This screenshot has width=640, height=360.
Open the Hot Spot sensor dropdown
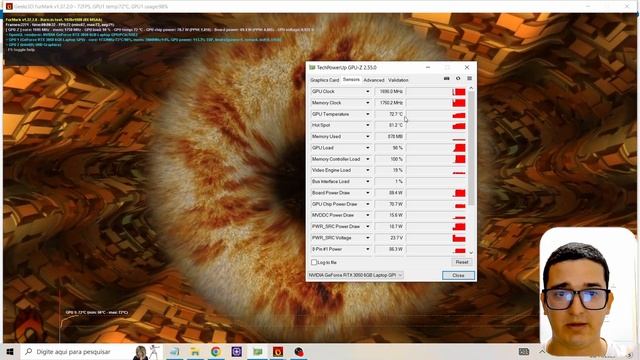coord(367,125)
